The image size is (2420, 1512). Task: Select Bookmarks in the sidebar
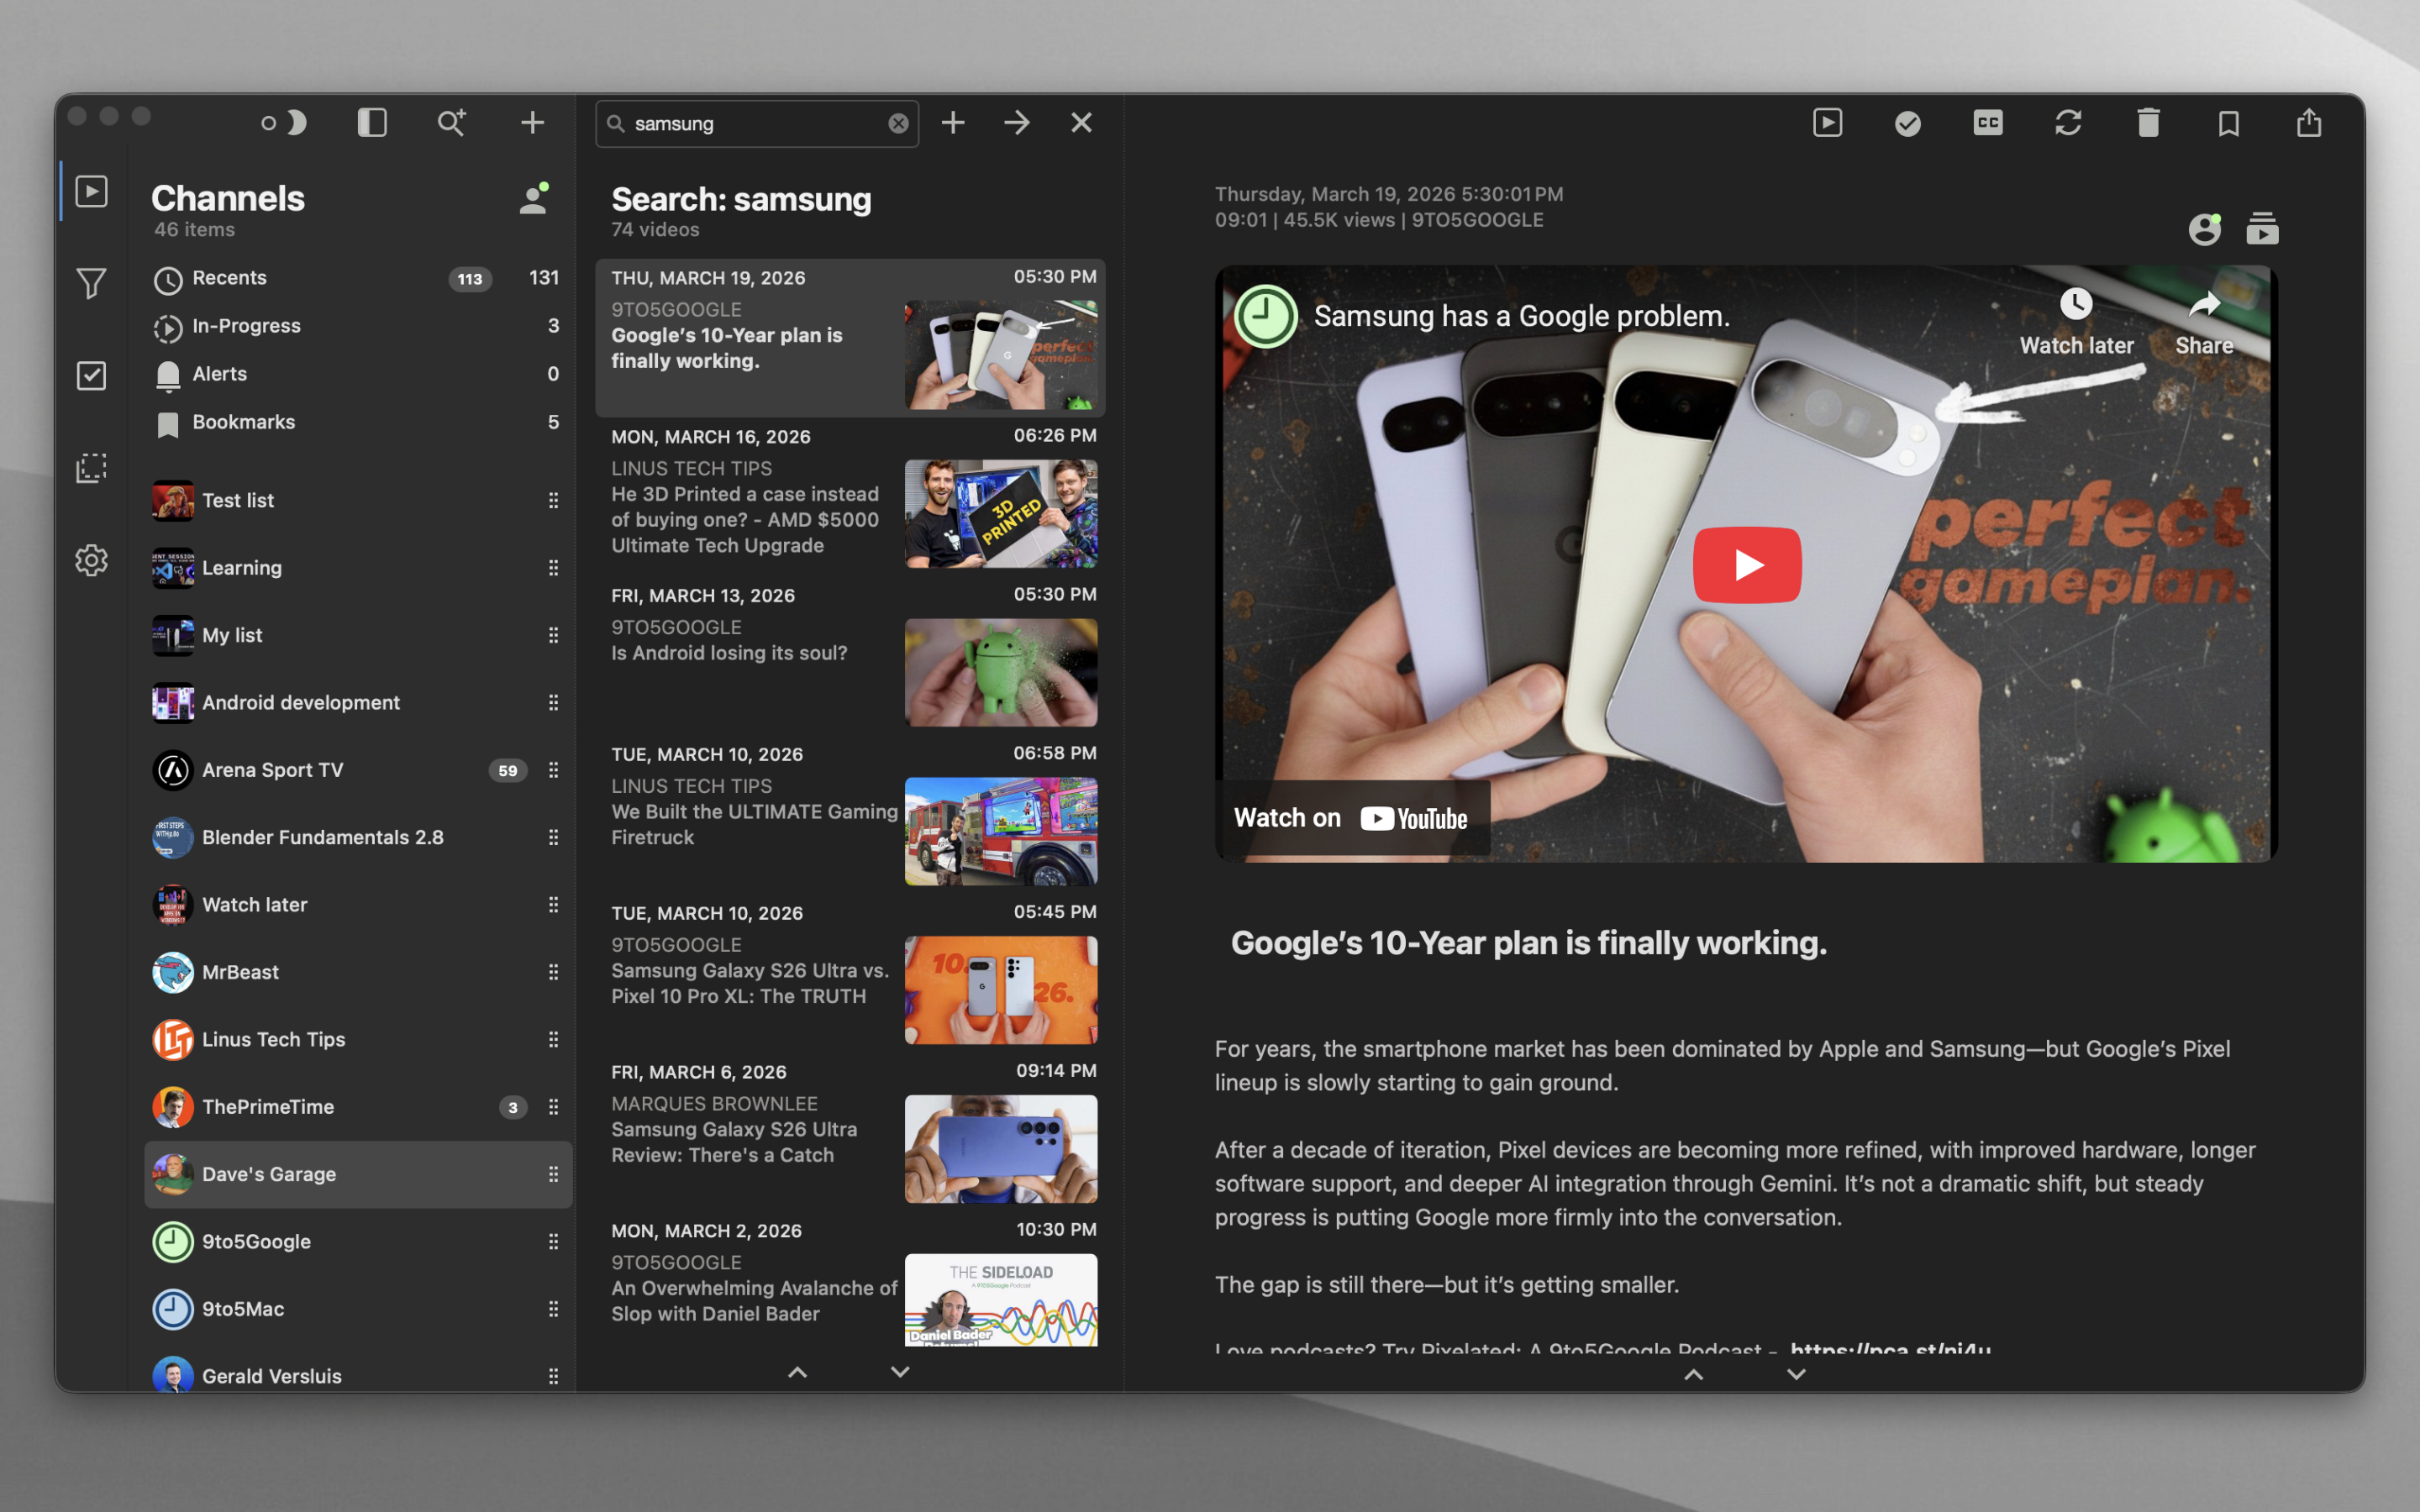(x=357, y=423)
